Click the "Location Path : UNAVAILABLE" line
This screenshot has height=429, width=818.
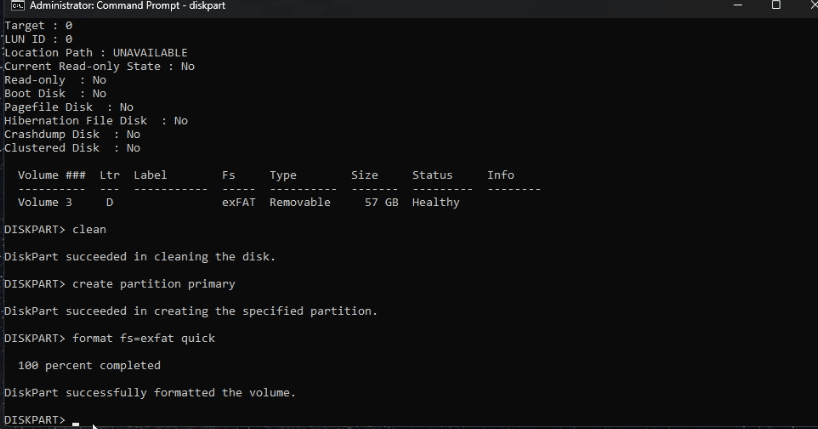(96, 53)
